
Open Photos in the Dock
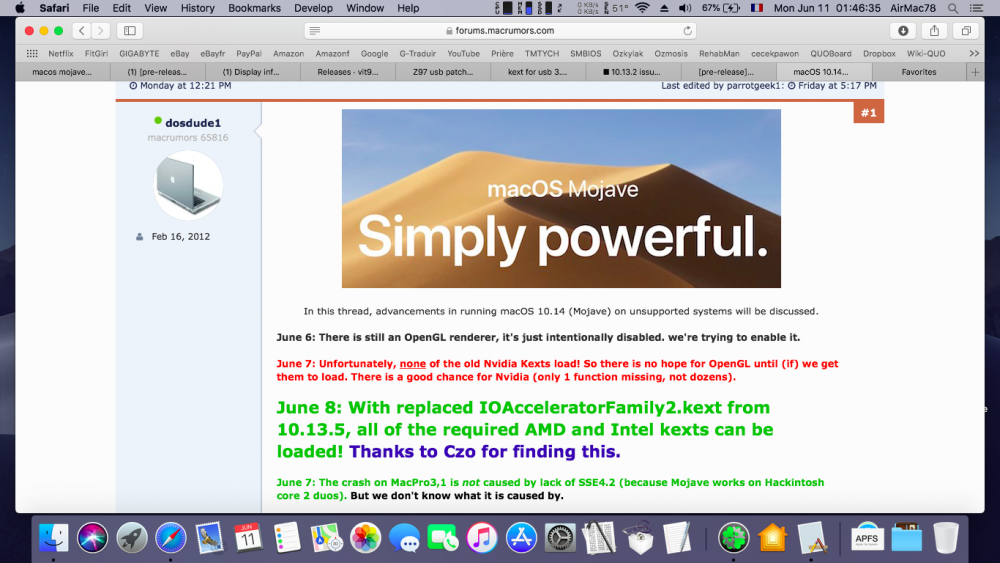[365, 537]
